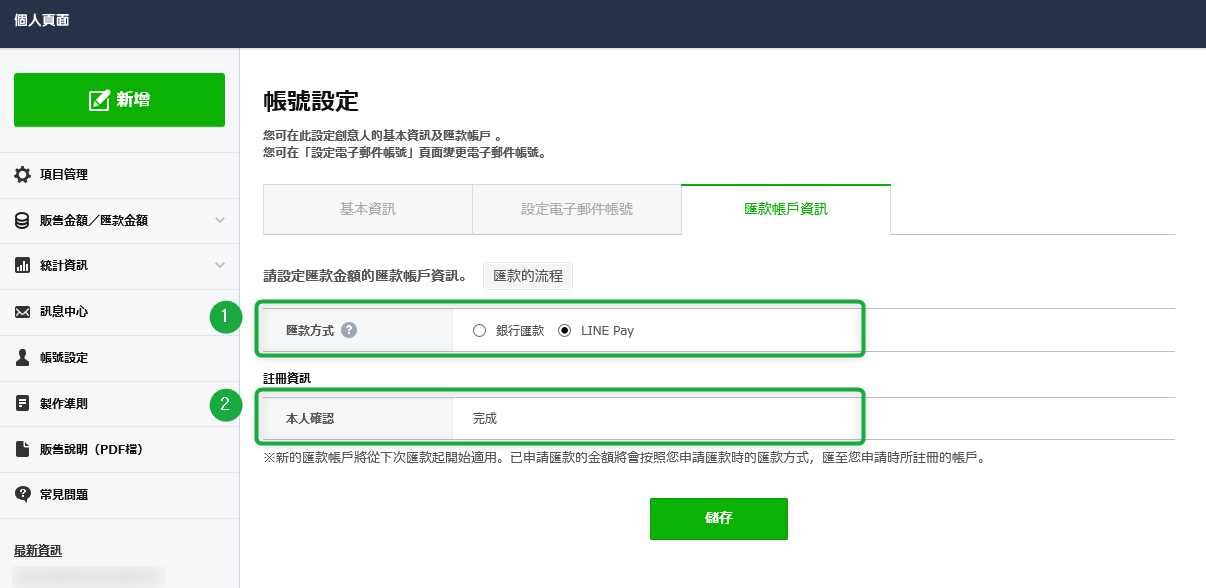Select the 帳號設定 person icon
The height and width of the screenshot is (588, 1206).
pos(22,358)
